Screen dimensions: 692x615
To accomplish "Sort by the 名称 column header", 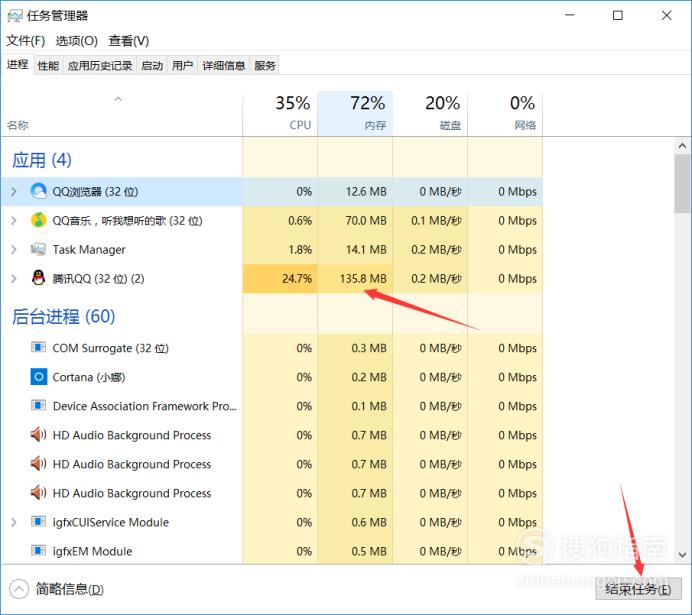I will click(121, 114).
